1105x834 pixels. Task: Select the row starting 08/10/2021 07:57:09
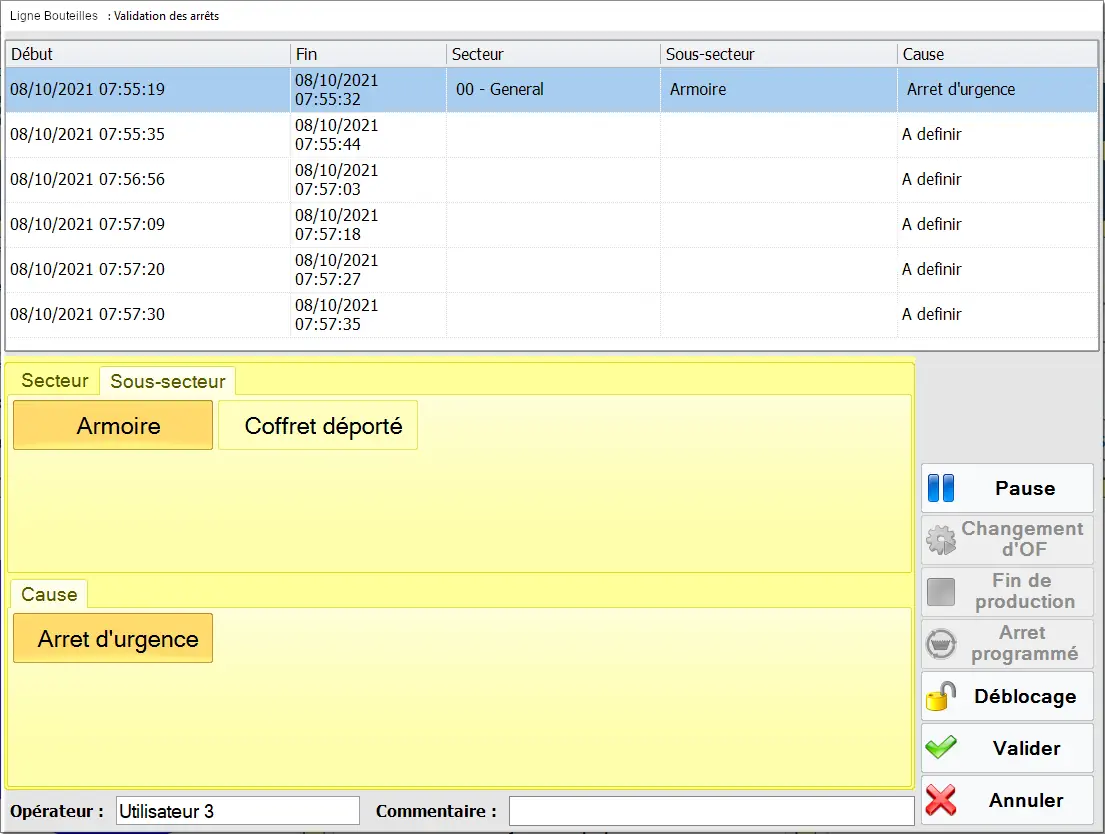point(552,225)
